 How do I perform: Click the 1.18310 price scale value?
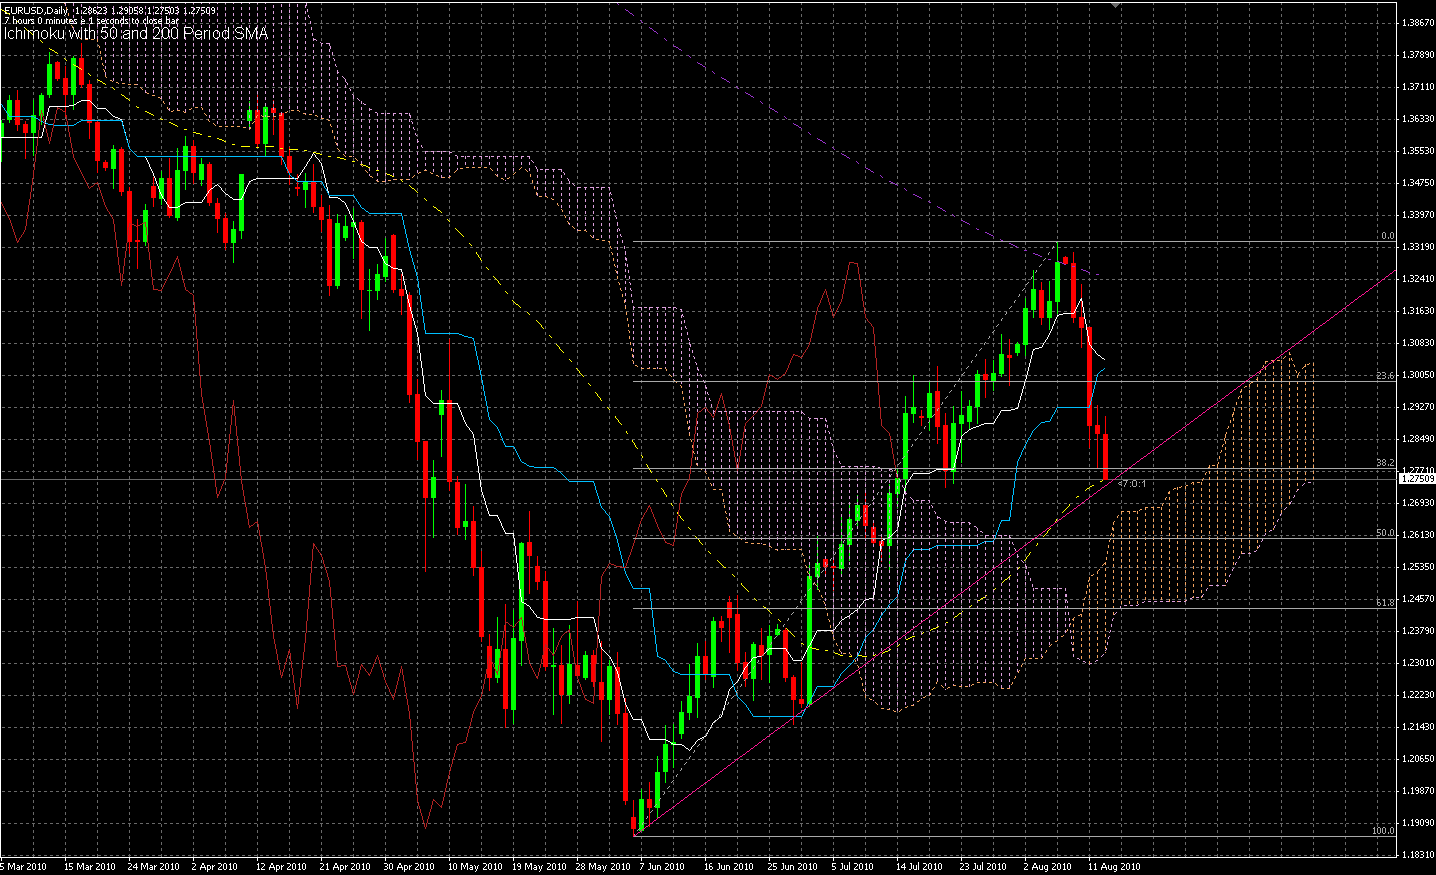coord(1419,855)
